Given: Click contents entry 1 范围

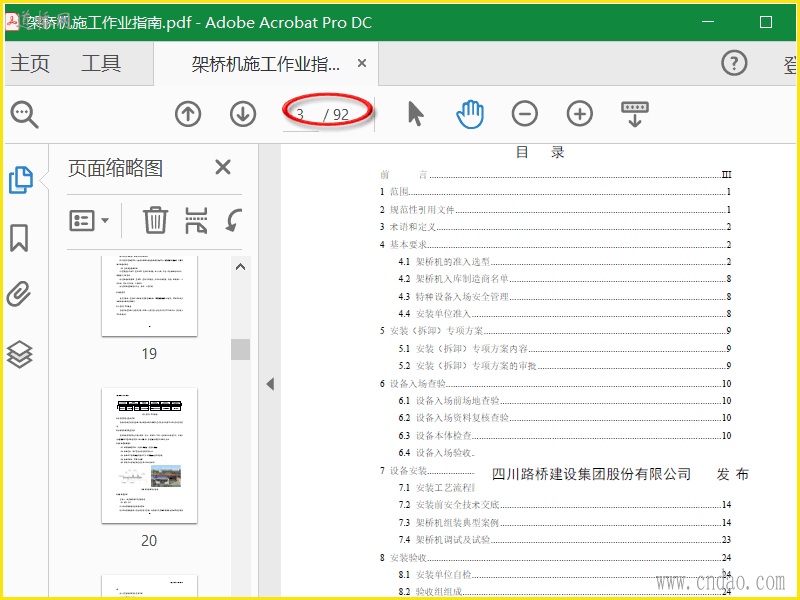Looking at the screenshot, I should [x=556, y=192].
